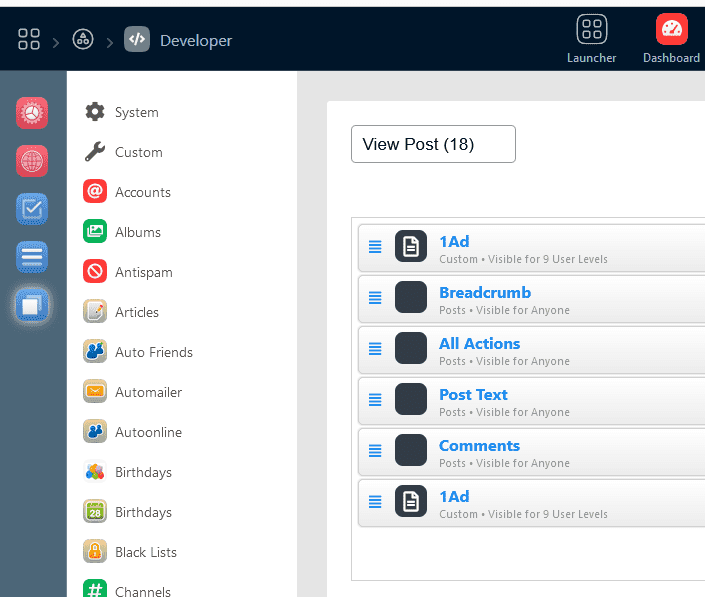Select the red clock icon in left strip
The height and width of the screenshot is (597, 705).
coord(32,113)
